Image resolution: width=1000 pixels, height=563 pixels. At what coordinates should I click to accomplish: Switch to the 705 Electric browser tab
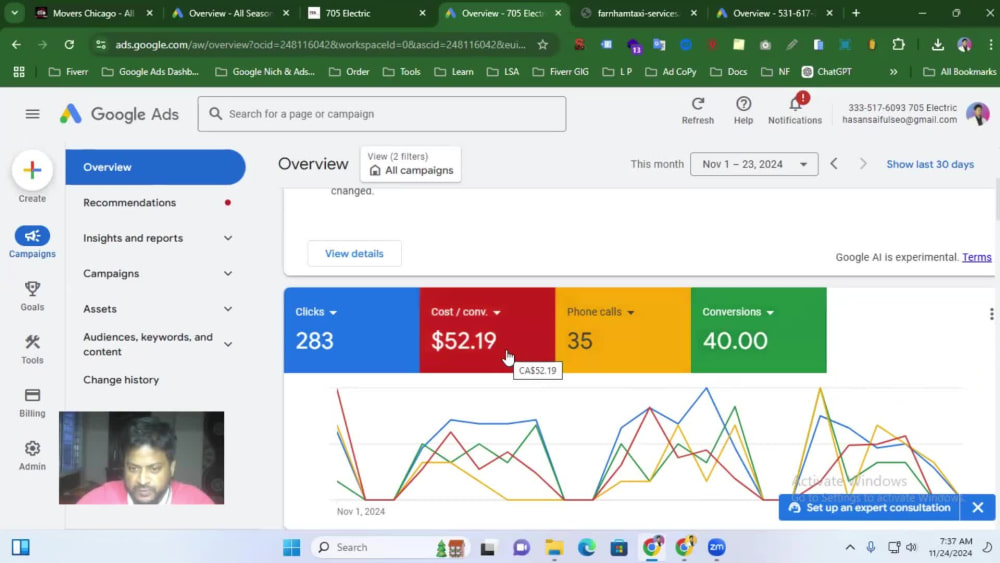coord(365,13)
